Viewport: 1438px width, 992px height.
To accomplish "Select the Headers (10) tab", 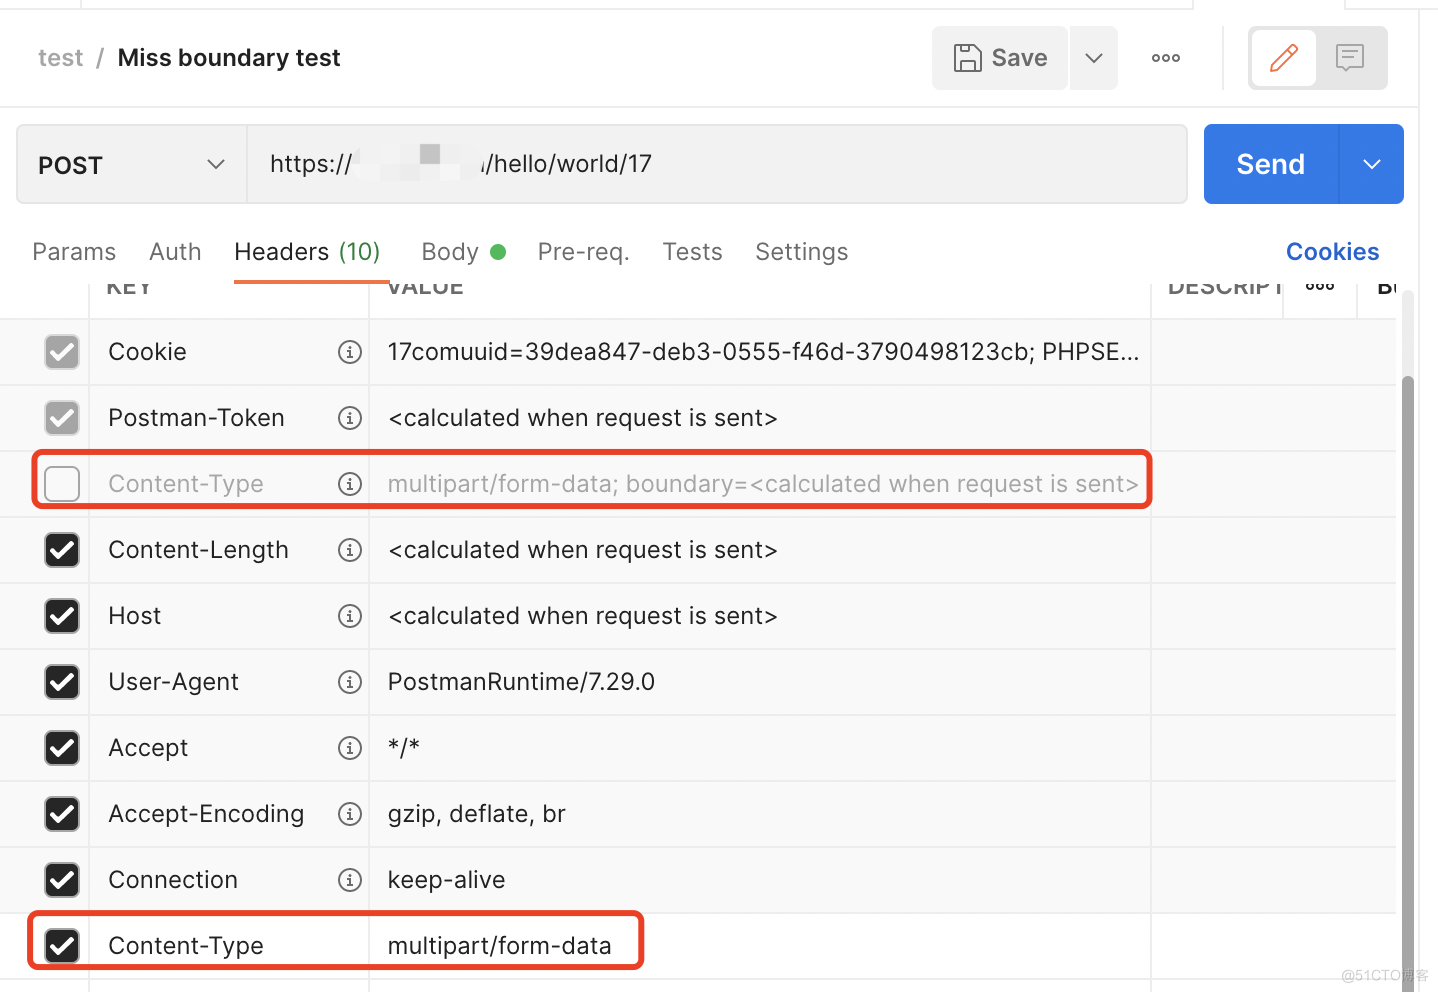I will point(307,252).
